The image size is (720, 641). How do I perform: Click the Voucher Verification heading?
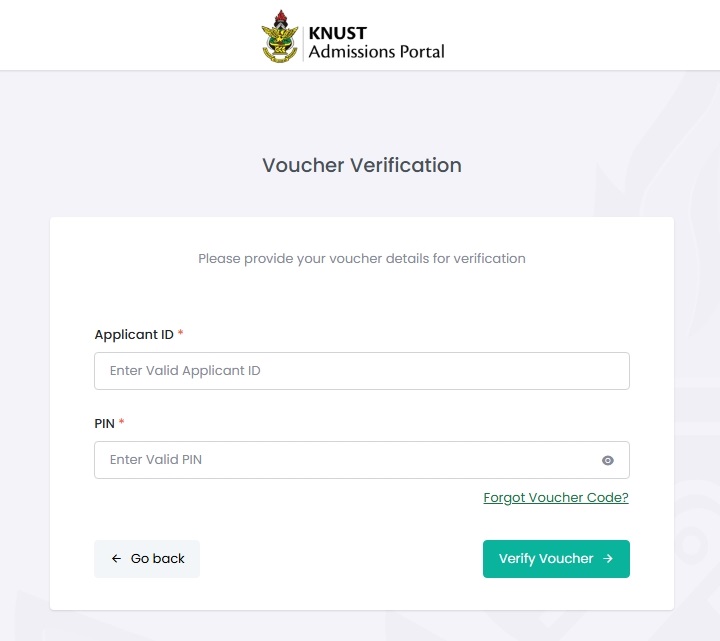pyautogui.click(x=361, y=165)
